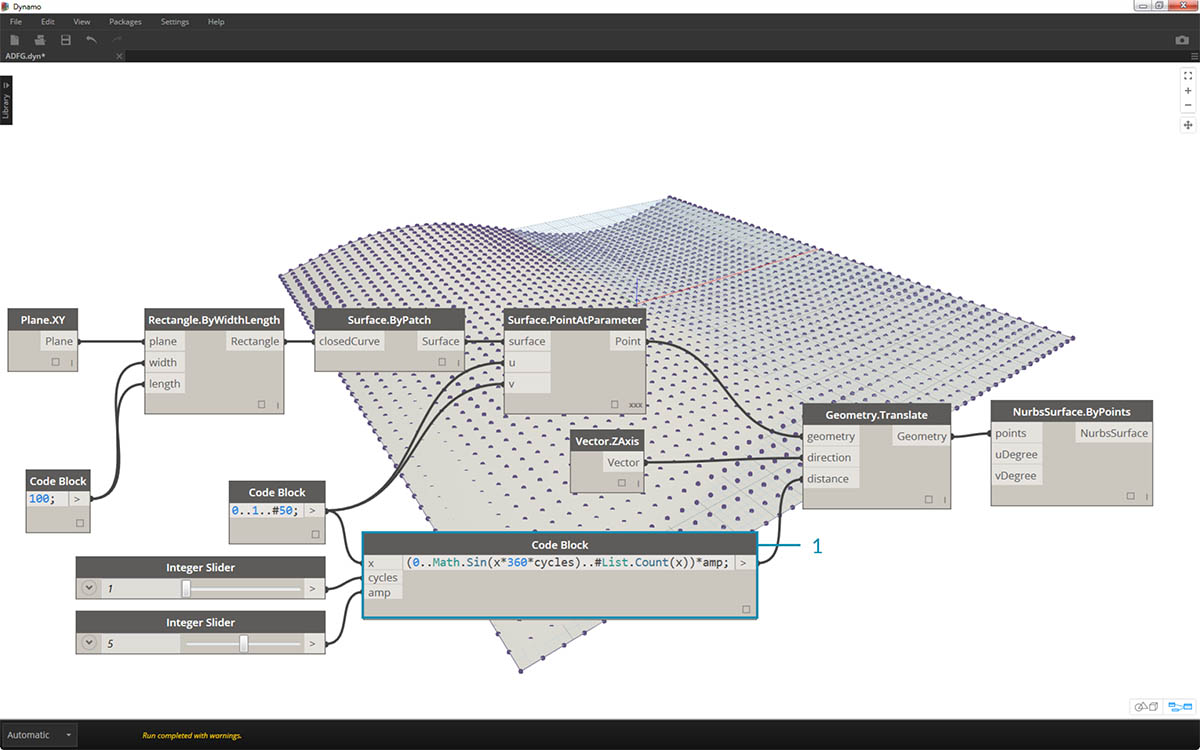Expand the second Integer Slider settings chevron
Image resolution: width=1200 pixels, height=750 pixels.
point(90,644)
